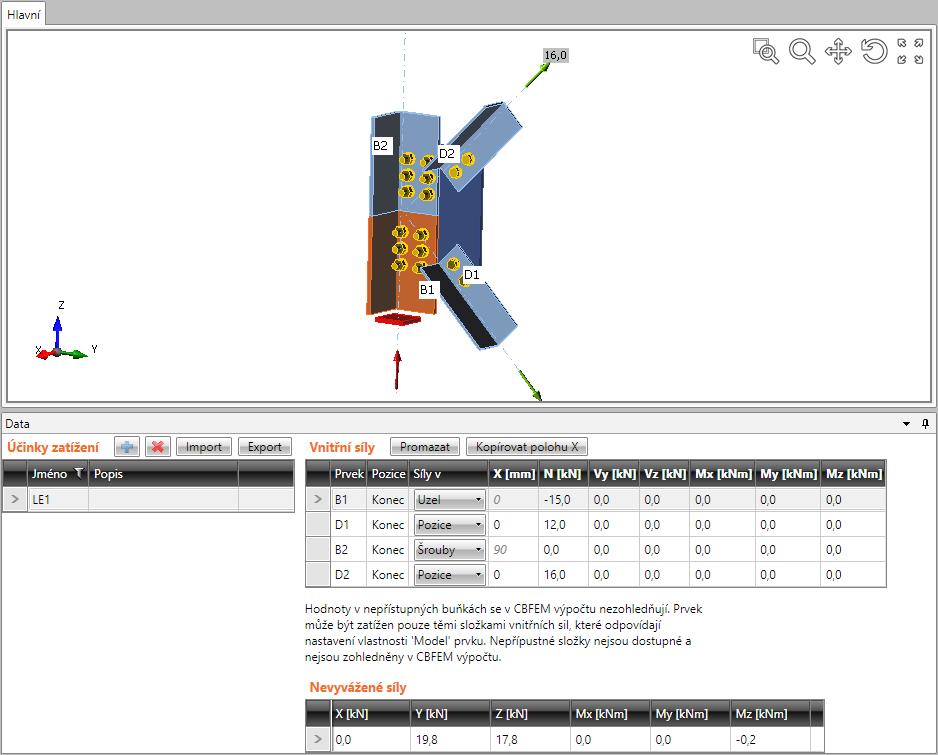The width and height of the screenshot is (938, 755).
Task: Click the unbalanced Z force value 17,8
Action: [529, 739]
